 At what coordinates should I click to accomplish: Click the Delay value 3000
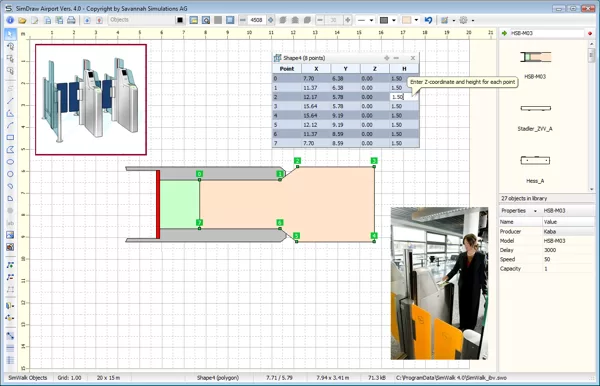coord(550,250)
